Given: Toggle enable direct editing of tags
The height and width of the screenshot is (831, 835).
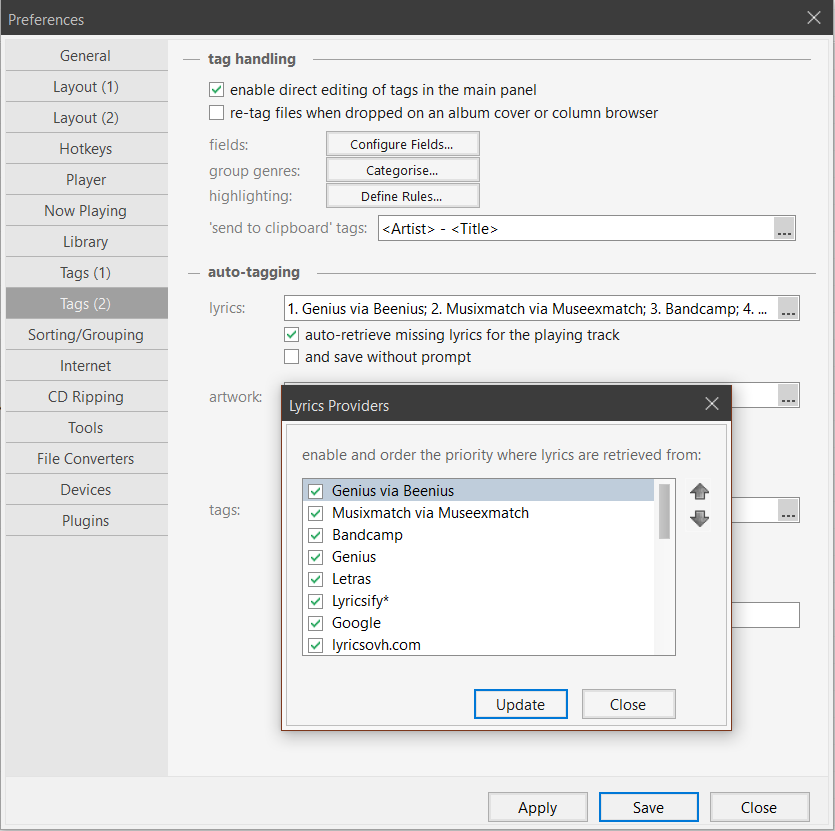Looking at the screenshot, I should click(x=216, y=89).
